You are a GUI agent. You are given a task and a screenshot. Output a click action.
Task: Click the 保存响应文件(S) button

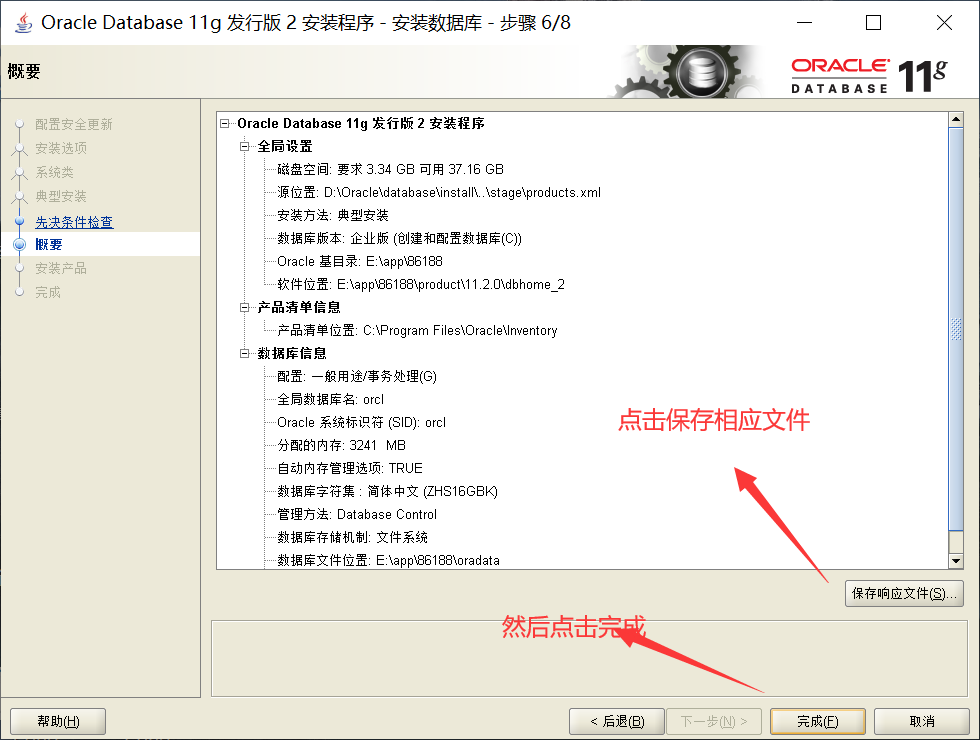[904, 593]
